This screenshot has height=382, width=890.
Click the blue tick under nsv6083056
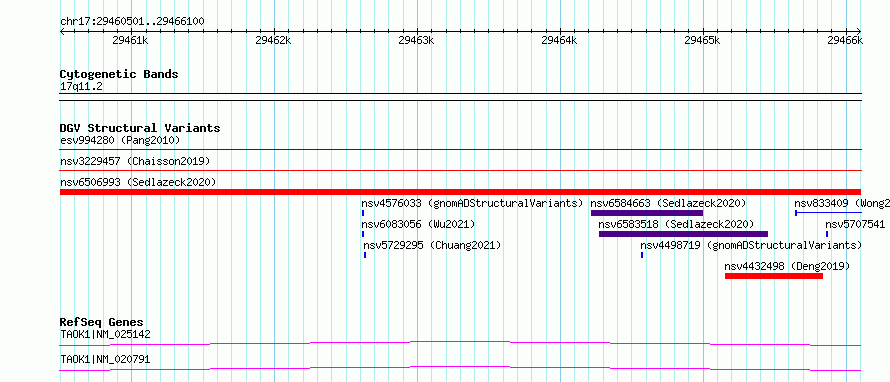(x=363, y=234)
